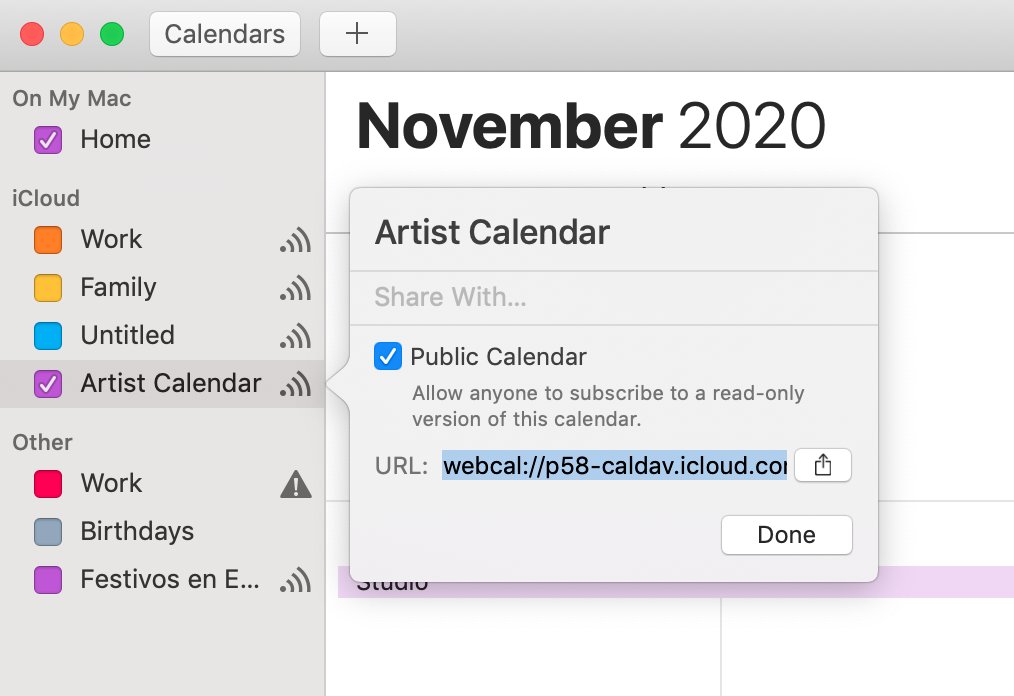Click the sharing icon next to Artist Calendar

296,384
